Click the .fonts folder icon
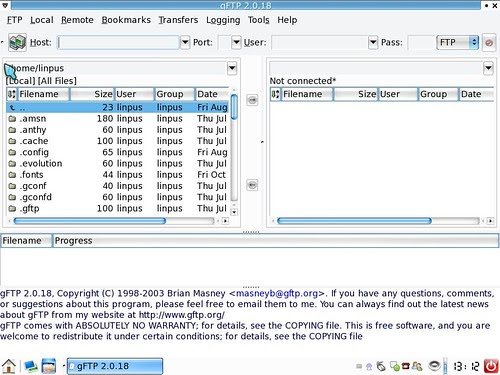 12,175
